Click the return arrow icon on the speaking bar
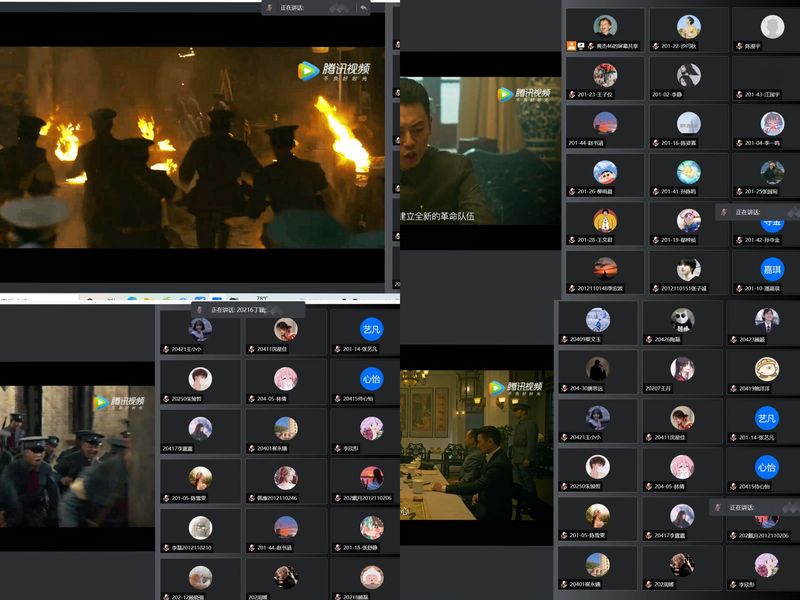The image size is (800, 600). tap(363, 8)
